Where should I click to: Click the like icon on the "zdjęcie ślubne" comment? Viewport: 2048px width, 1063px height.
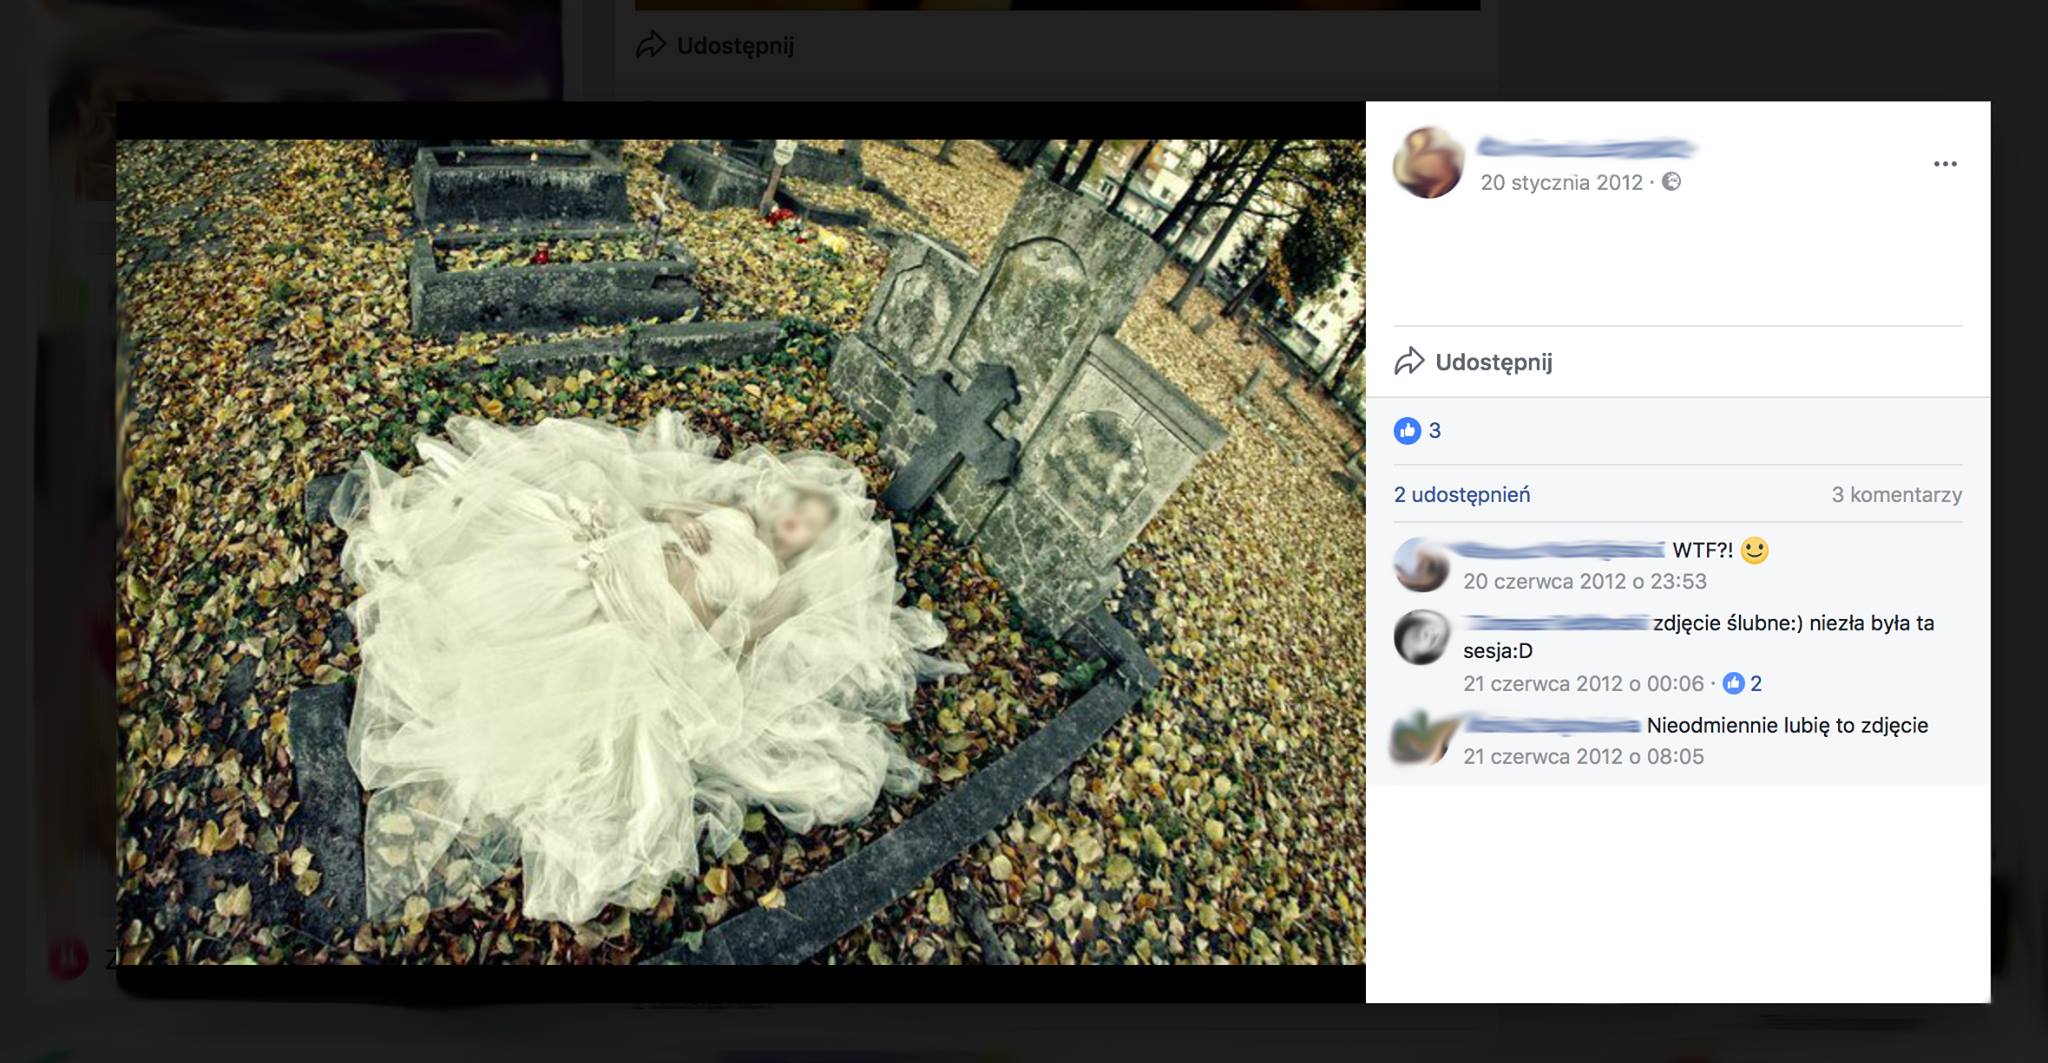[1734, 684]
